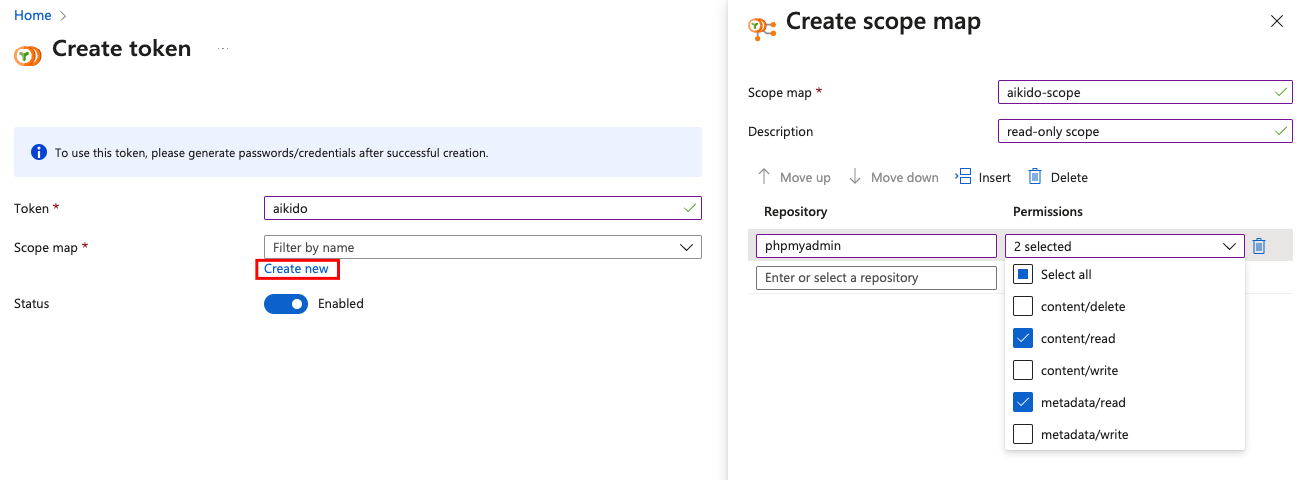Screen dimensions: 1312x480
Task: Click the Token name field containing aikido
Action: click(x=482, y=208)
